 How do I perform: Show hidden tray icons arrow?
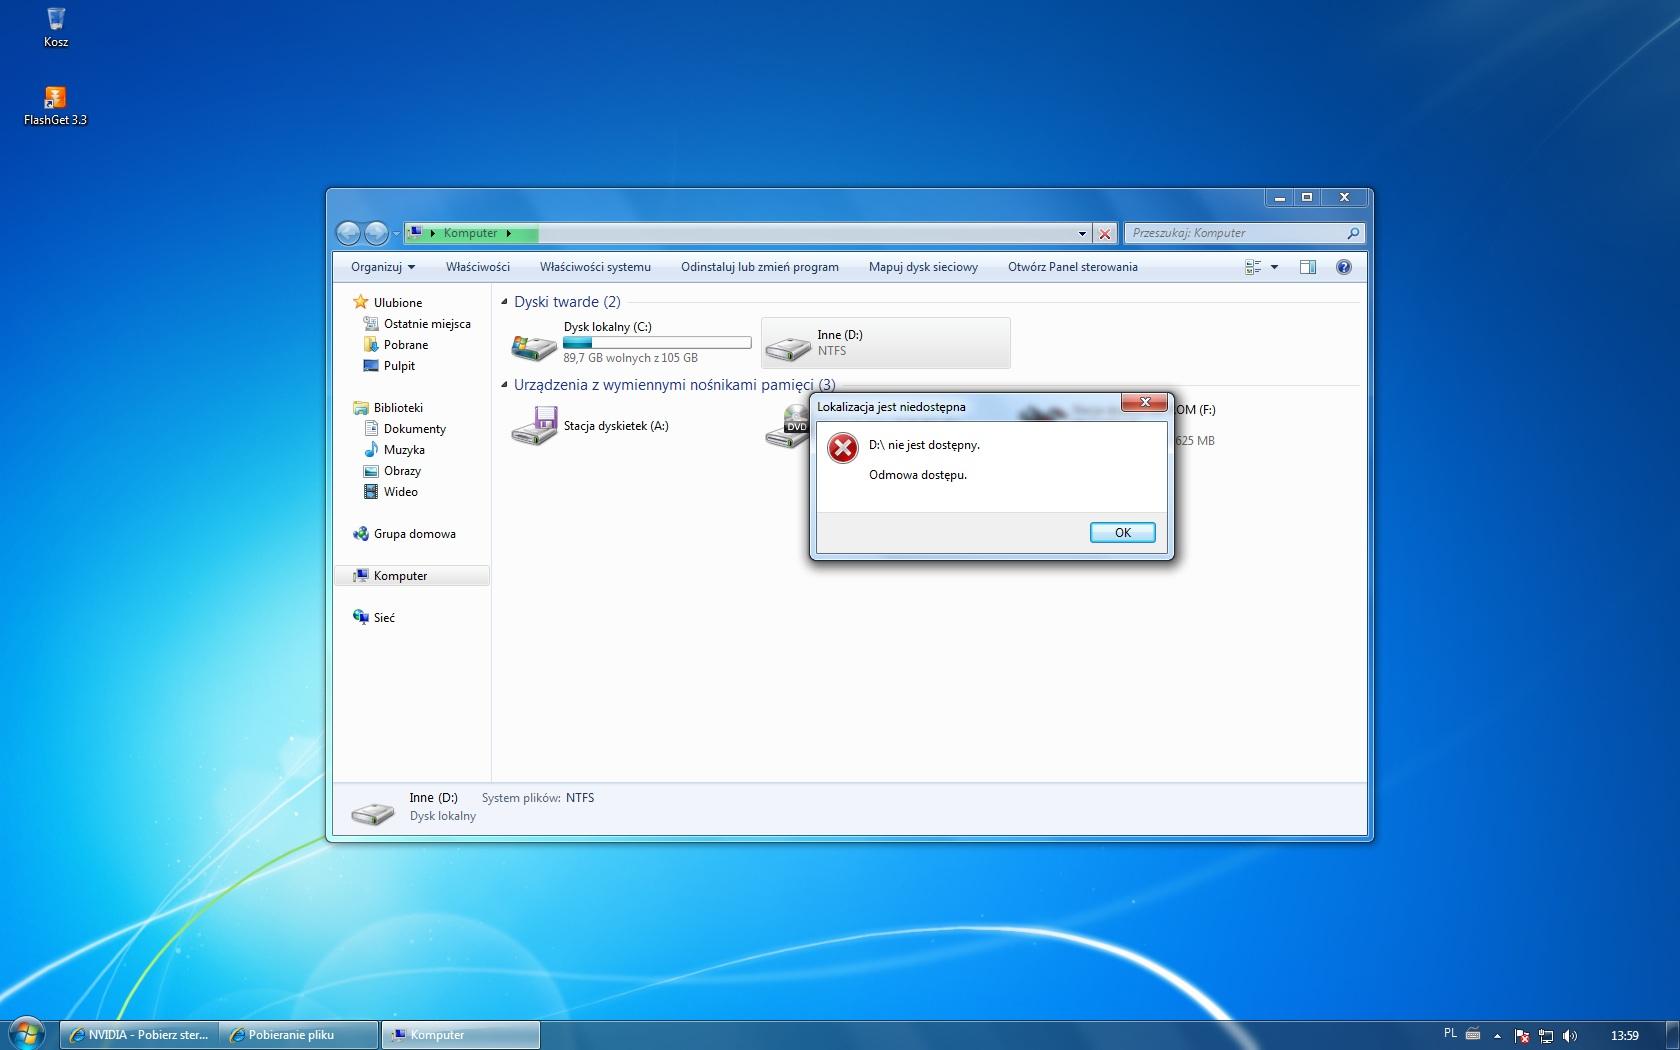click(x=1497, y=1036)
